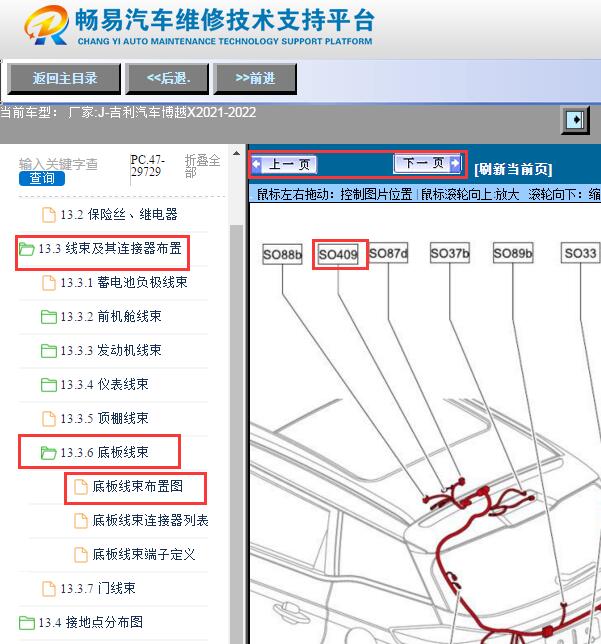Click the PC.47-29729 code text
The width and height of the screenshot is (601, 644).
(x=147, y=166)
